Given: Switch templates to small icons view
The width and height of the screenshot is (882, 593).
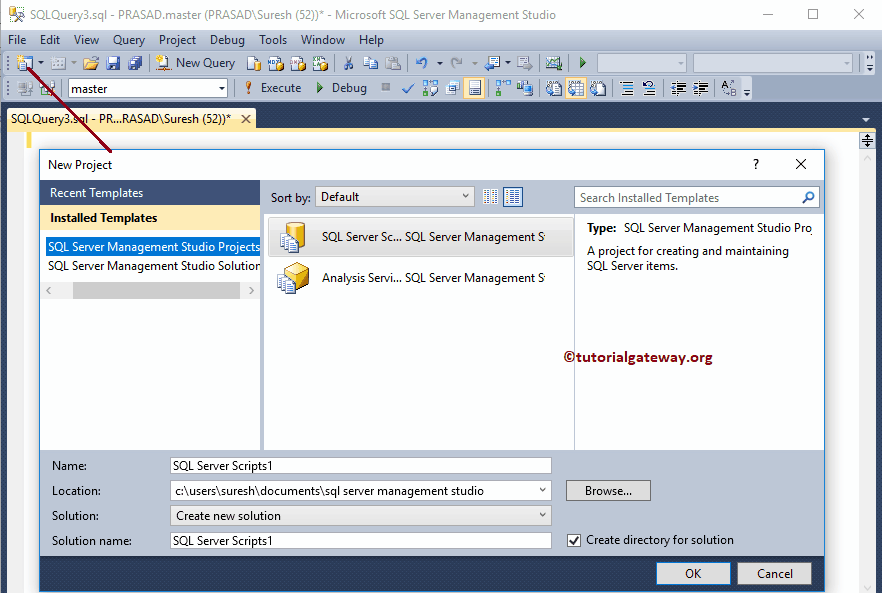Looking at the screenshot, I should (491, 197).
